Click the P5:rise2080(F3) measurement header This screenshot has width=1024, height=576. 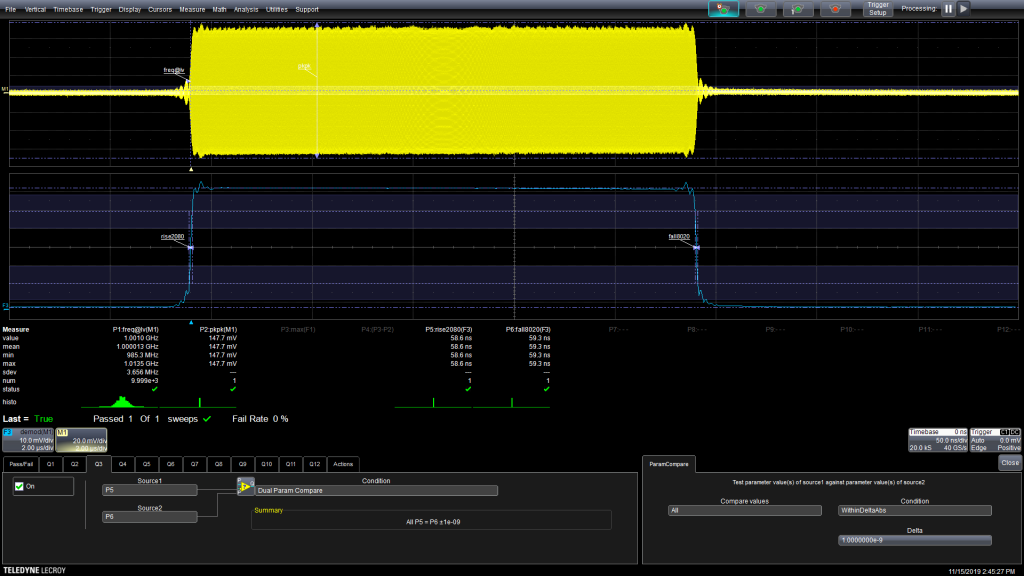pos(449,330)
